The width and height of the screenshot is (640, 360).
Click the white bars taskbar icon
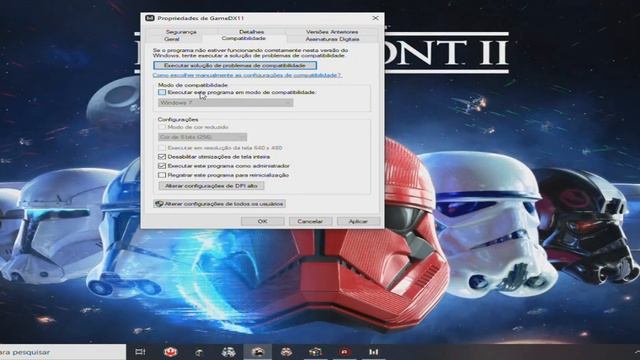tap(373, 352)
